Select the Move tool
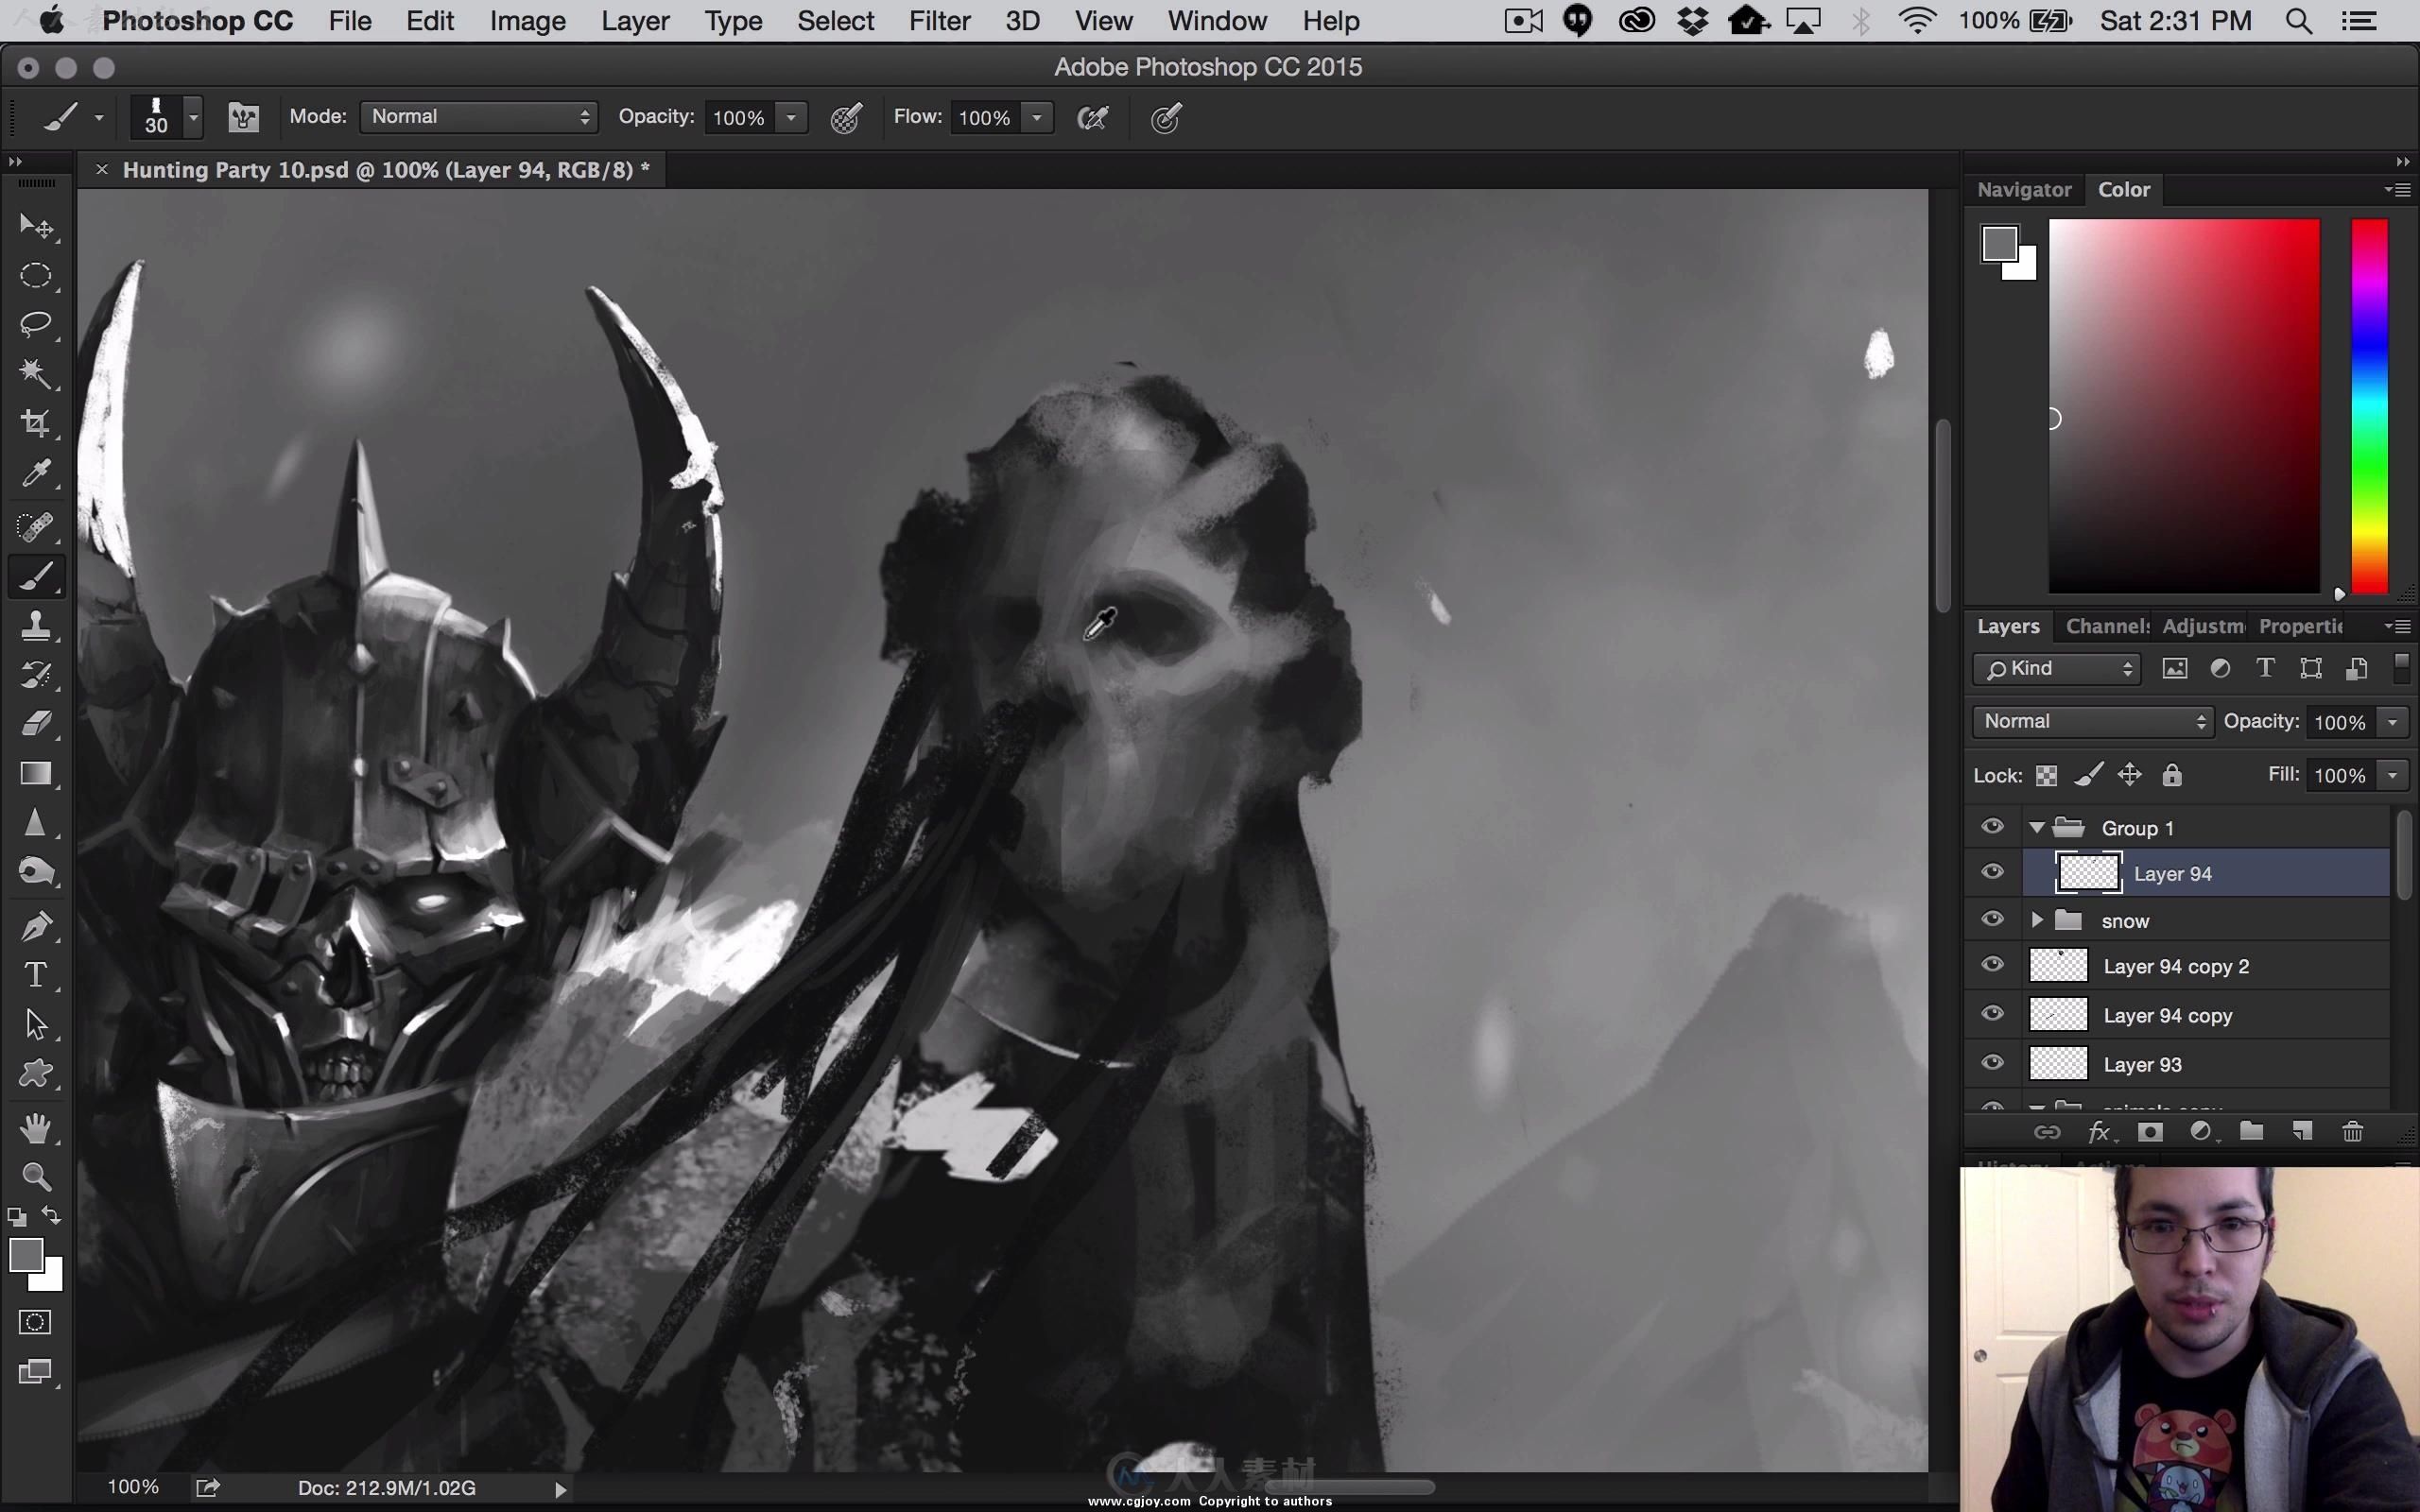 point(36,227)
